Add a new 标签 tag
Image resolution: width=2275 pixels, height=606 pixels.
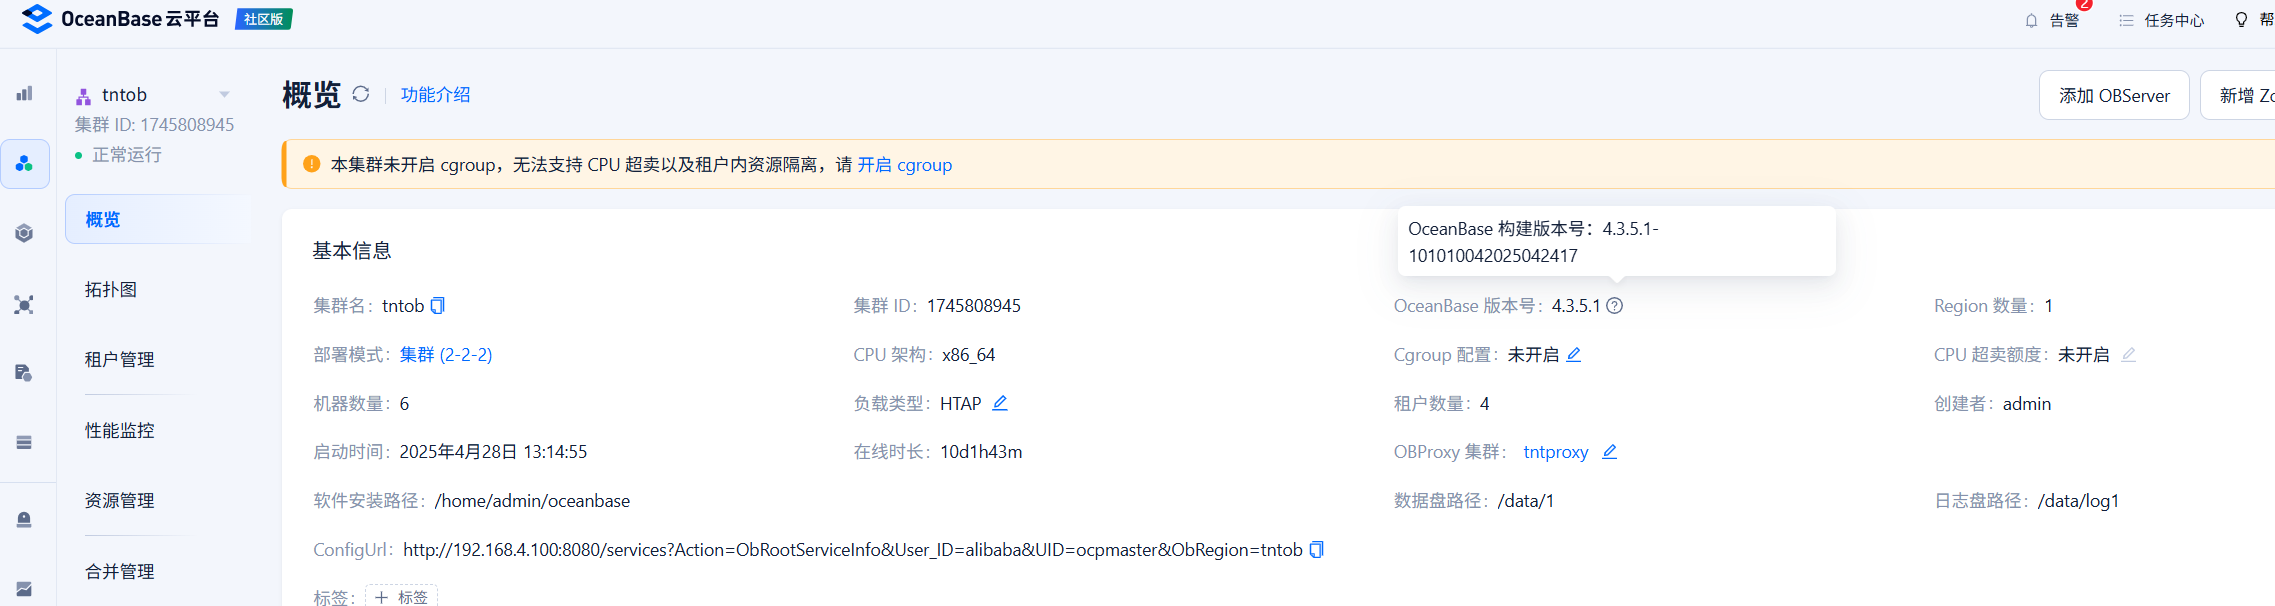tap(401, 597)
